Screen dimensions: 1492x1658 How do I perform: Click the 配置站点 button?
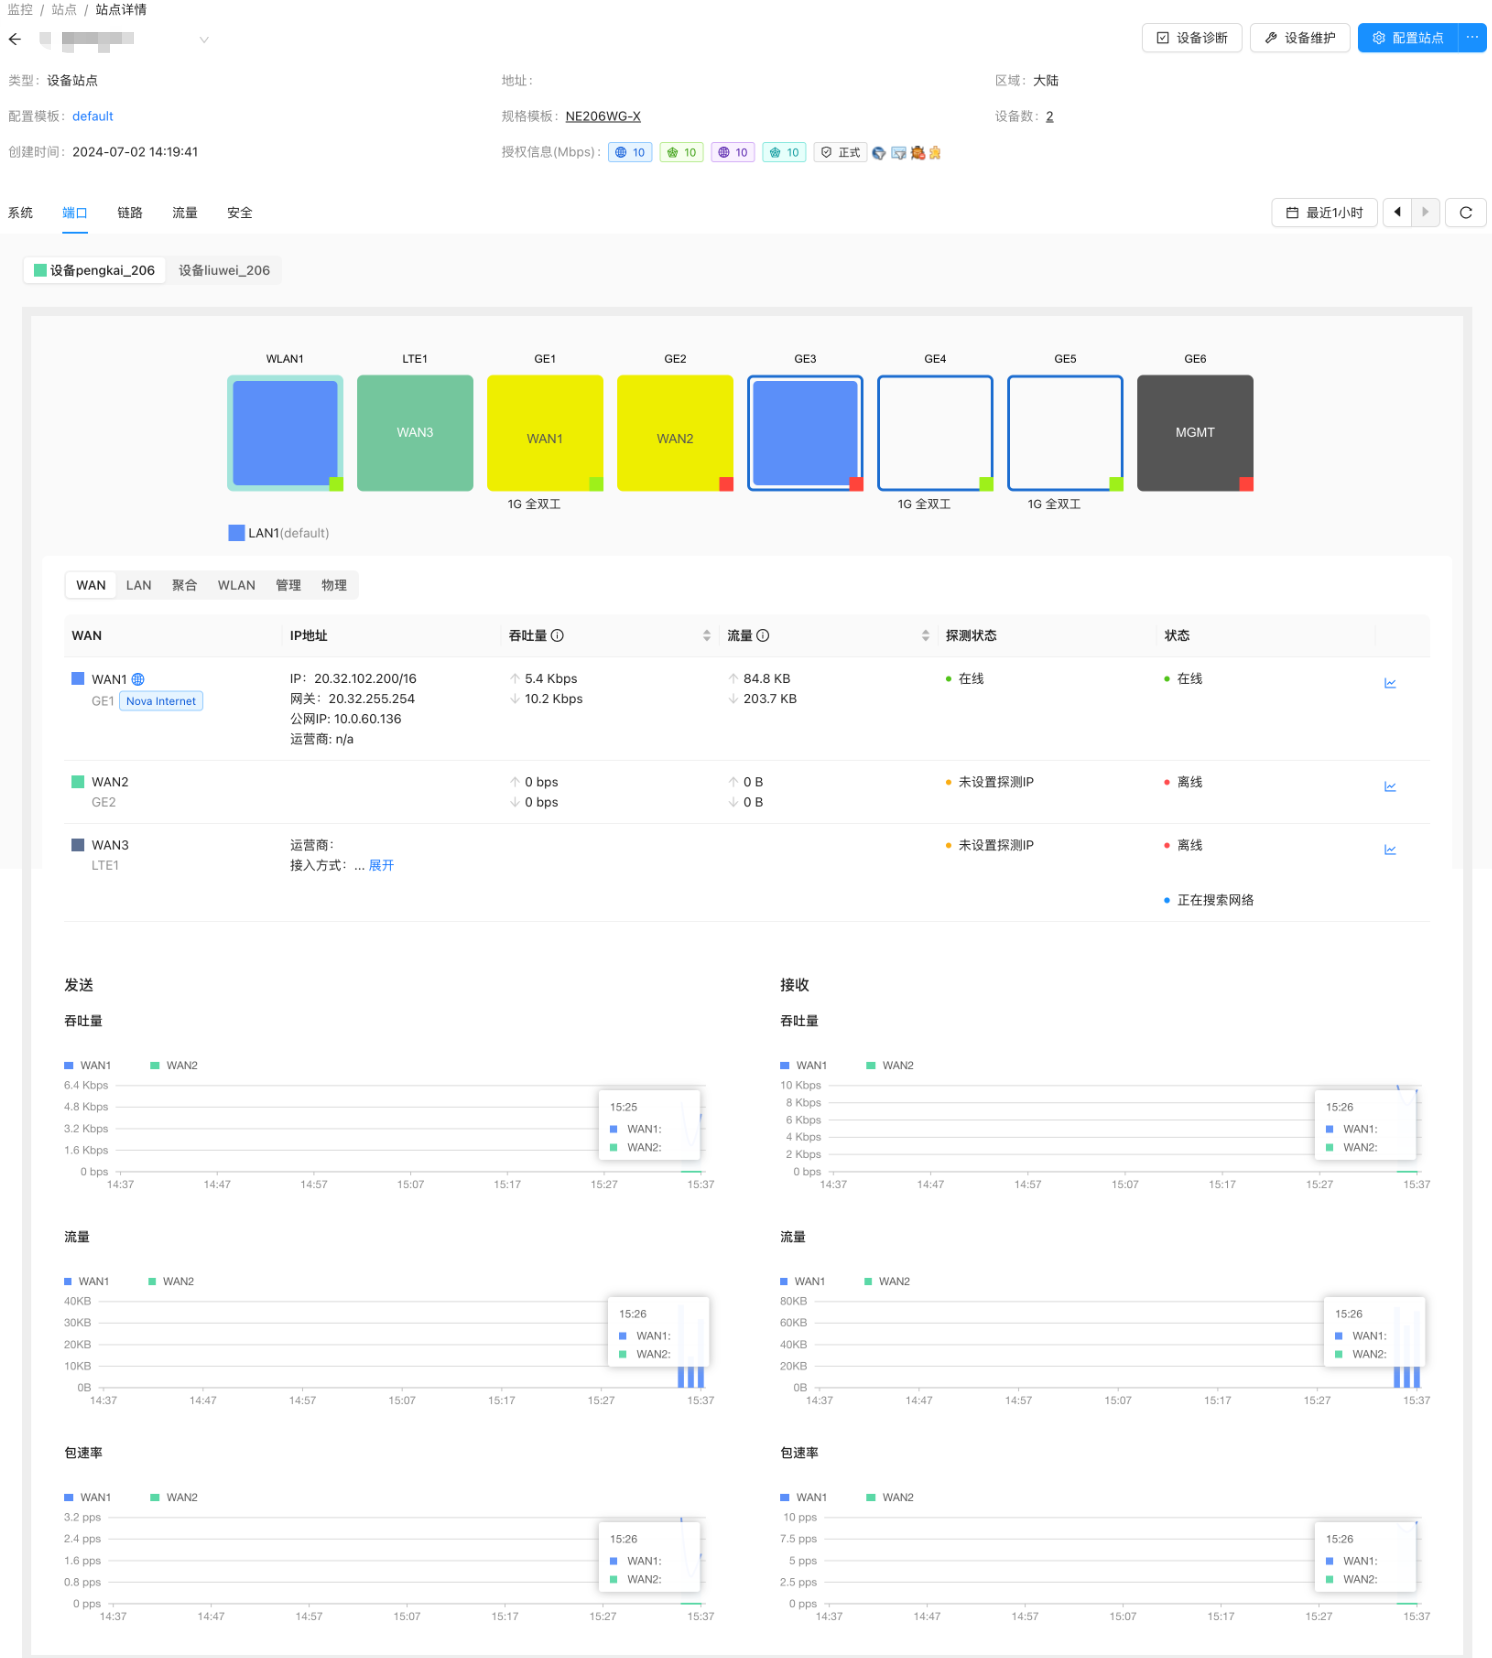[1408, 38]
